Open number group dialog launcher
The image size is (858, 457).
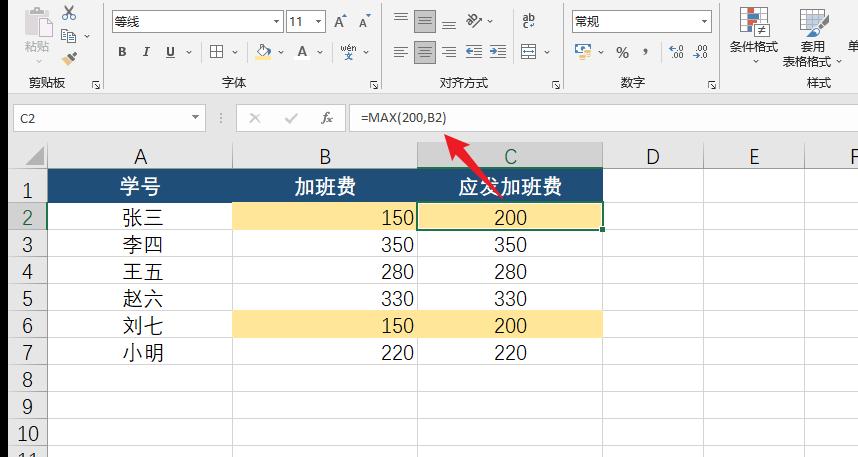click(x=712, y=85)
